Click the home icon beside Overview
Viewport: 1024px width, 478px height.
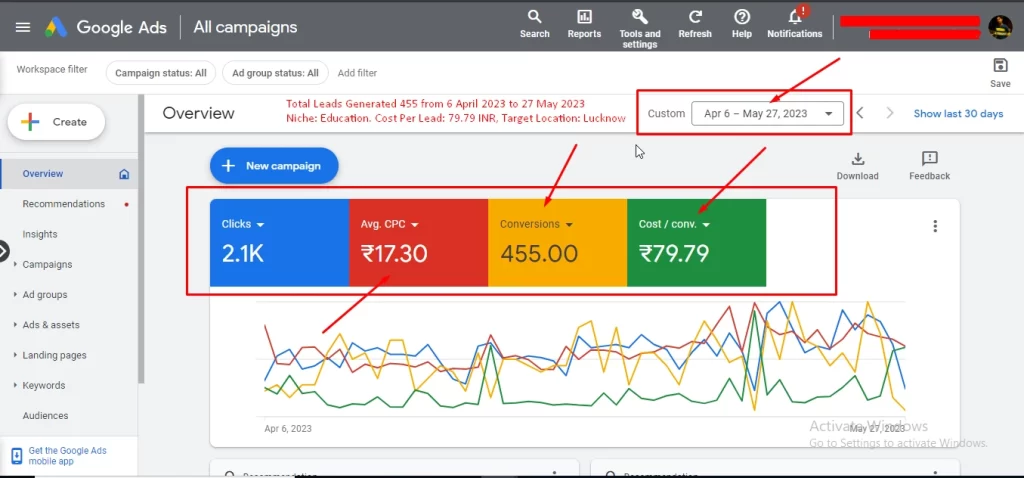tap(124, 174)
